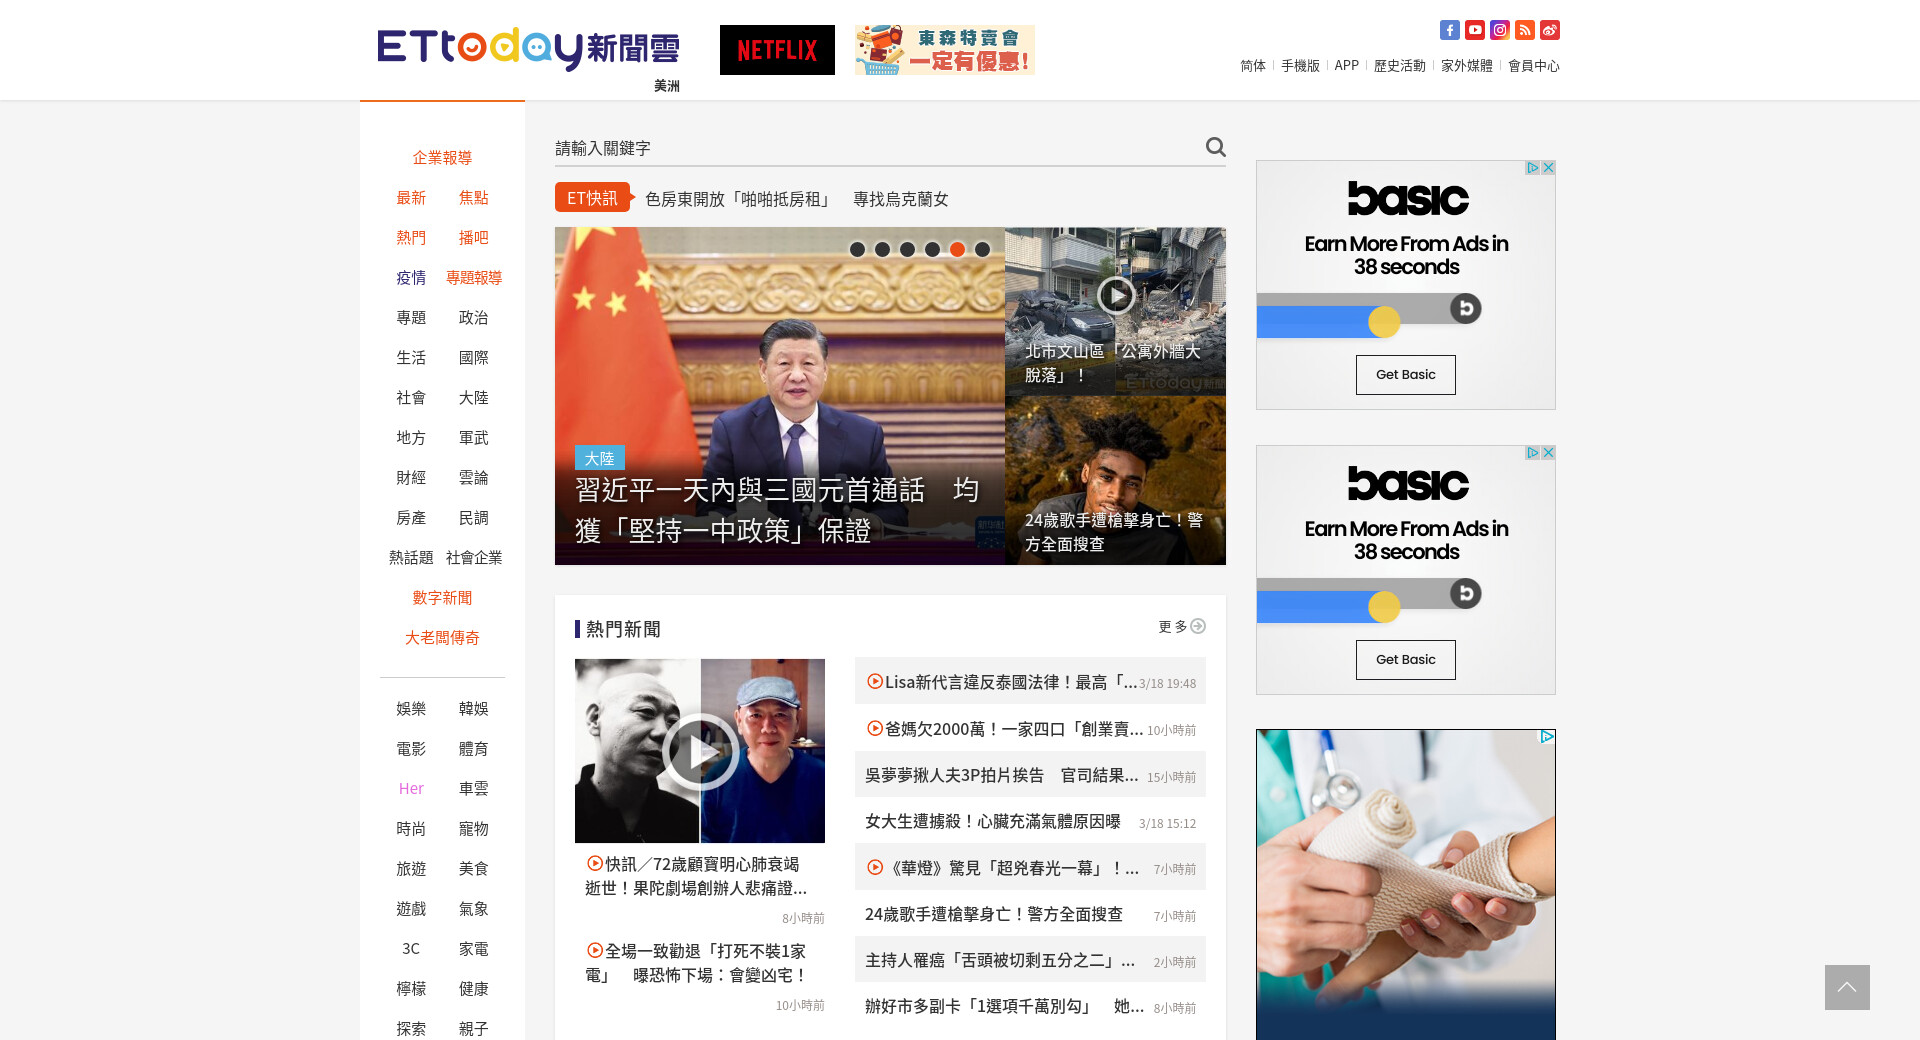The width and height of the screenshot is (1920, 1040).
Task: Click yellow slider knob in lower Basic ad
Action: tap(1384, 607)
